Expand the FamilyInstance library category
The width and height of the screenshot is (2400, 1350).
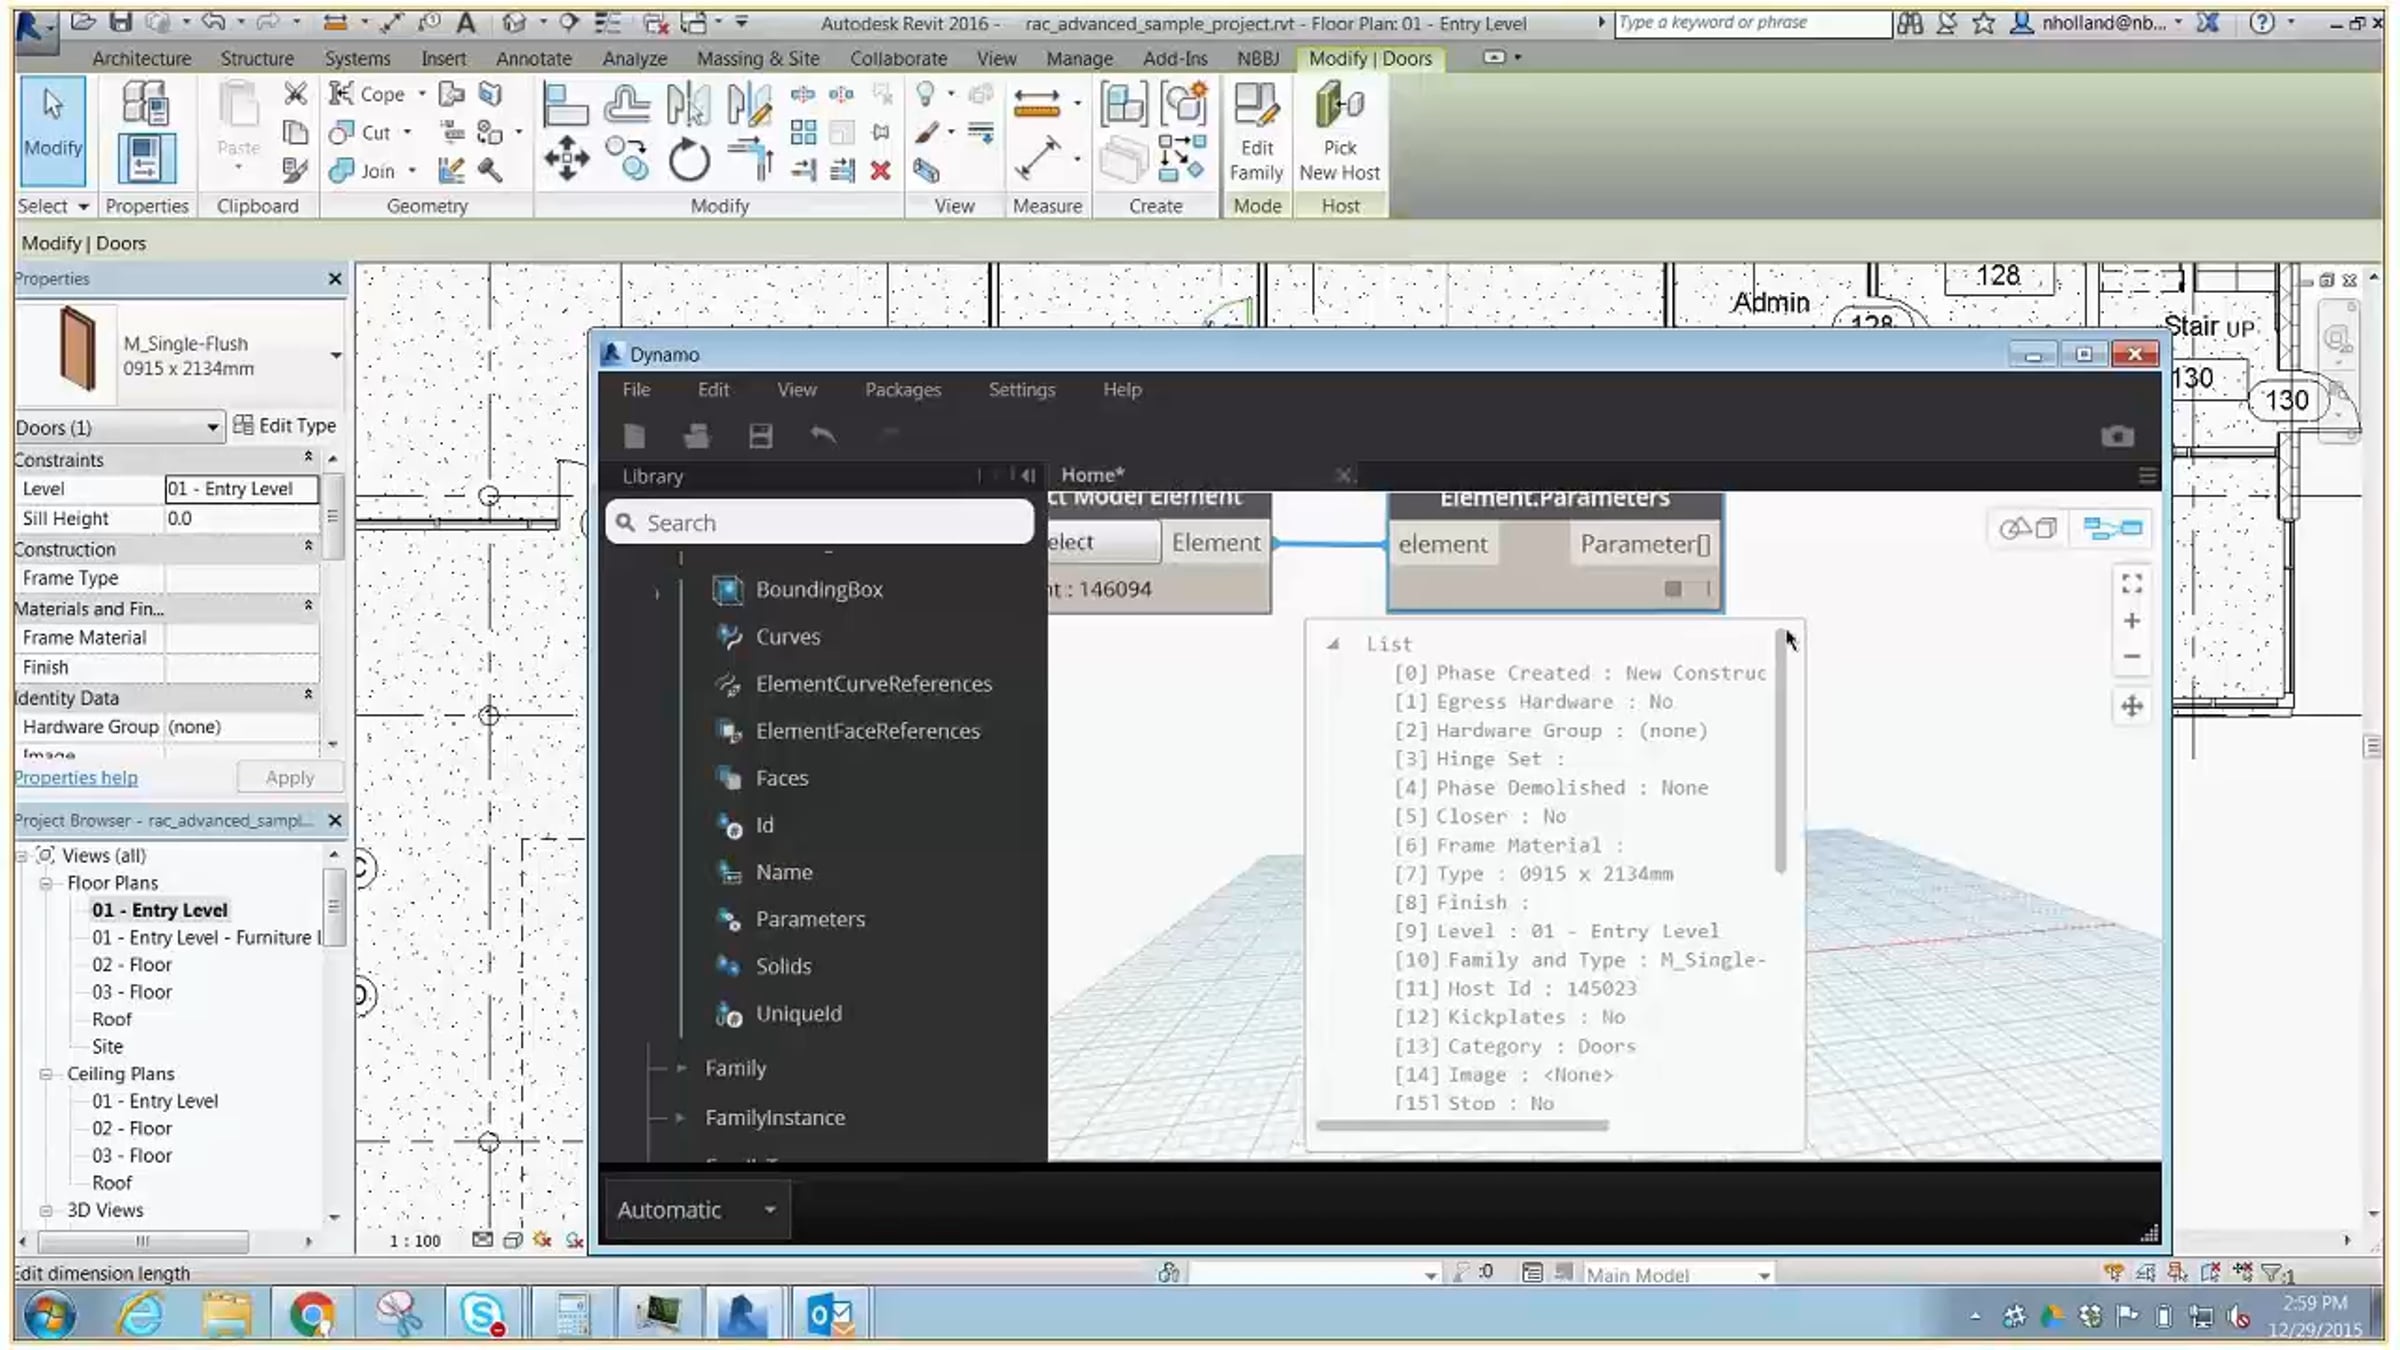coord(681,1117)
